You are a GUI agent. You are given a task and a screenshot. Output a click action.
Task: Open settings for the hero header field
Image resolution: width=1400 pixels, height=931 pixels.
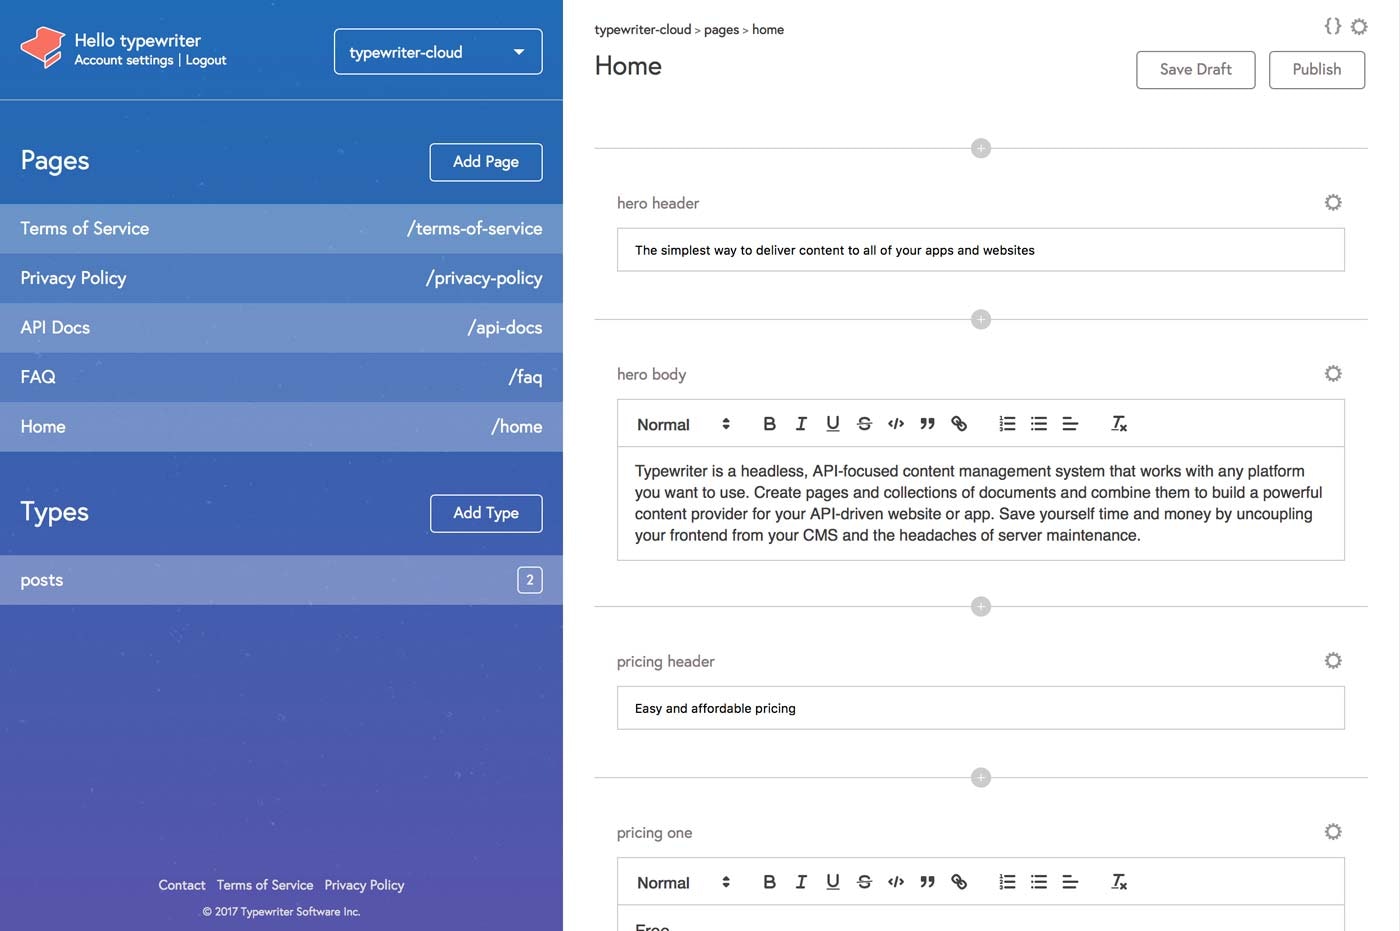1333,202
